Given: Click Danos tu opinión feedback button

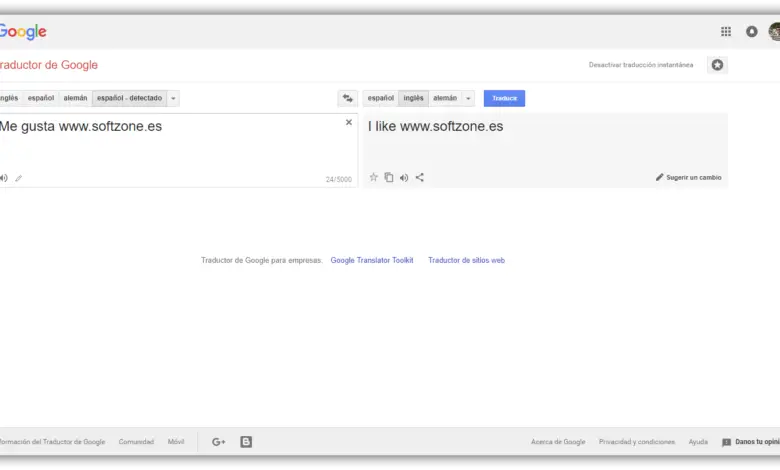Looking at the screenshot, I should (x=751, y=442).
